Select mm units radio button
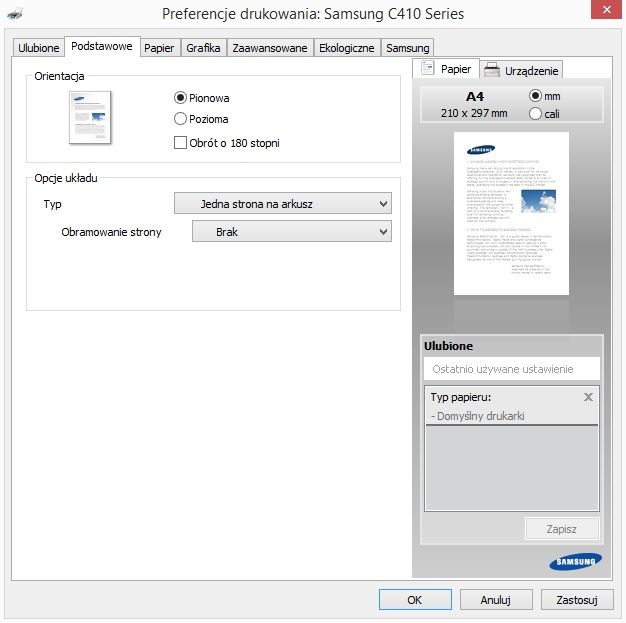Screen dimensions: 626x623 [535, 96]
